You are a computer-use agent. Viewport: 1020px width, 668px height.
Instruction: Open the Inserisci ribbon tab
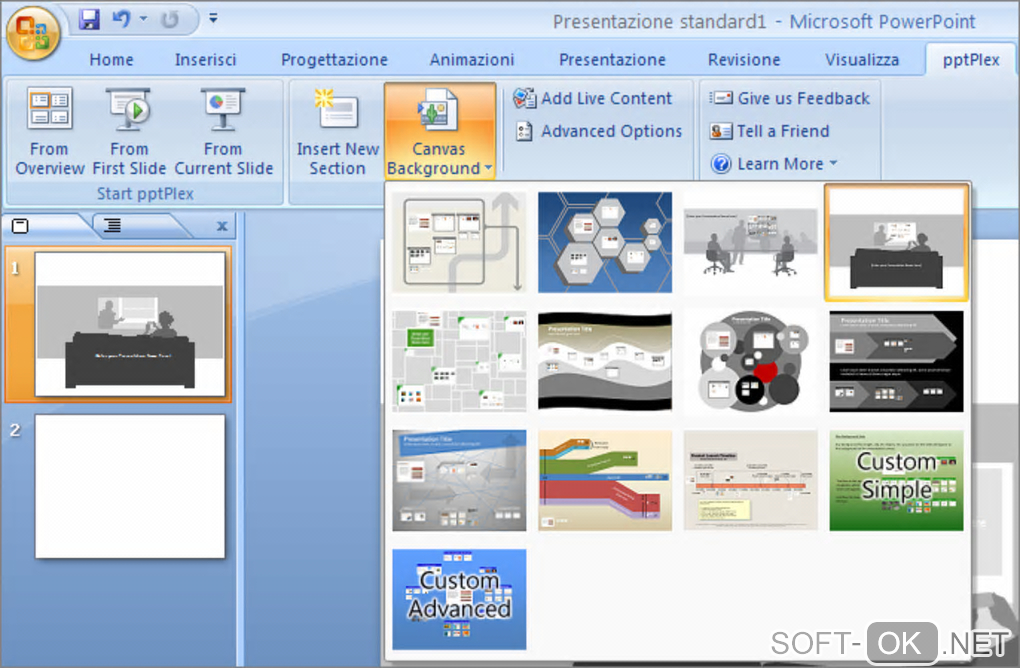click(205, 60)
